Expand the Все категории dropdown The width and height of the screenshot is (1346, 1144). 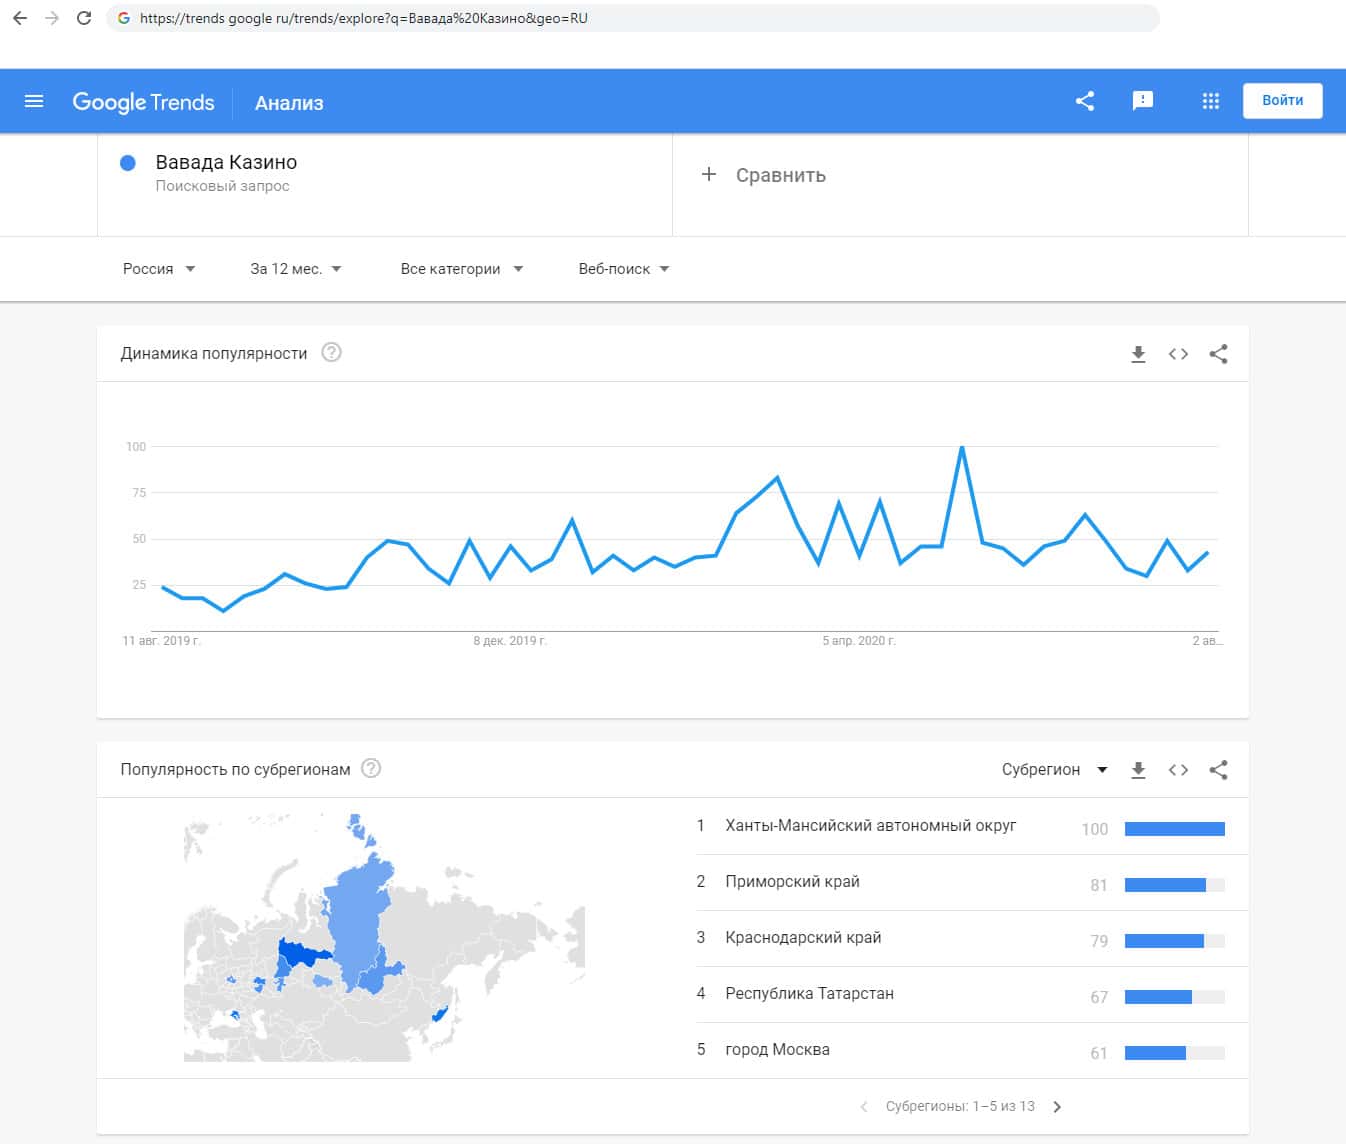[x=461, y=269]
